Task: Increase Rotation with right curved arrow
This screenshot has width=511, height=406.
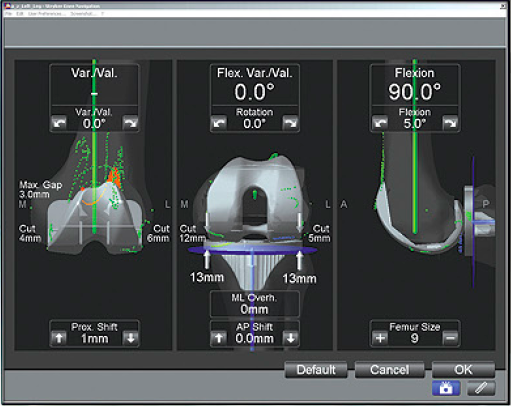Action: [290, 123]
